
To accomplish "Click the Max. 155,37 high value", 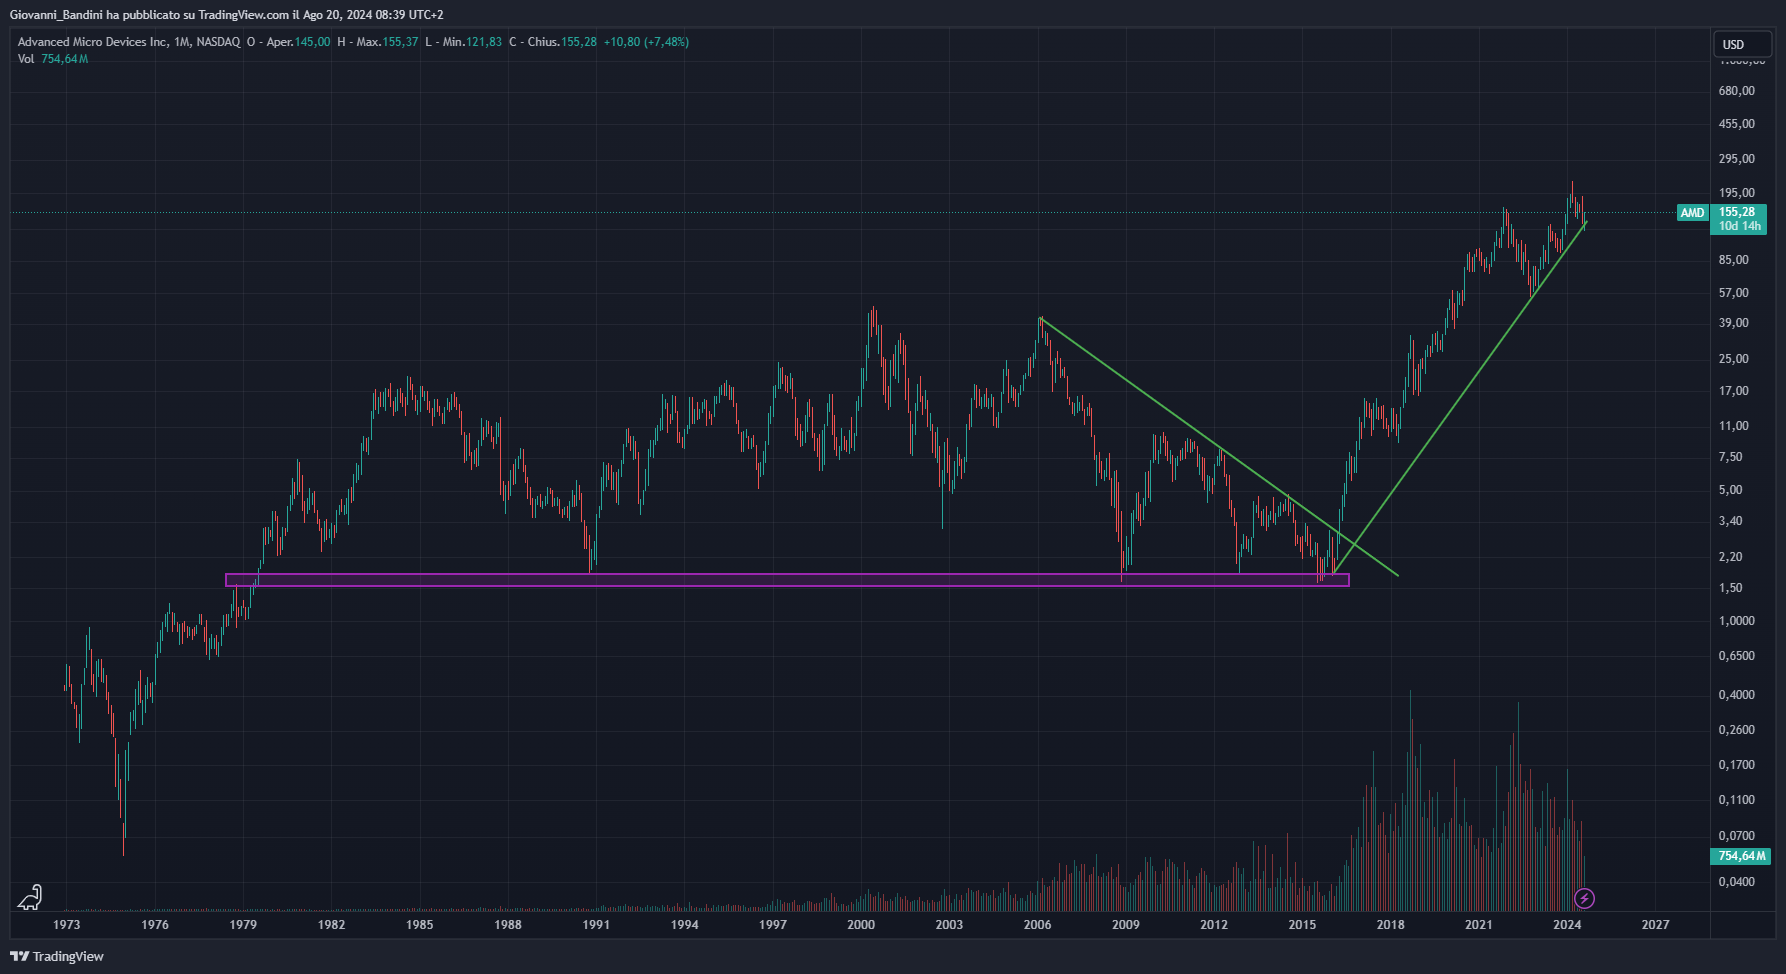I will pyautogui.click(x=378, y=42).
